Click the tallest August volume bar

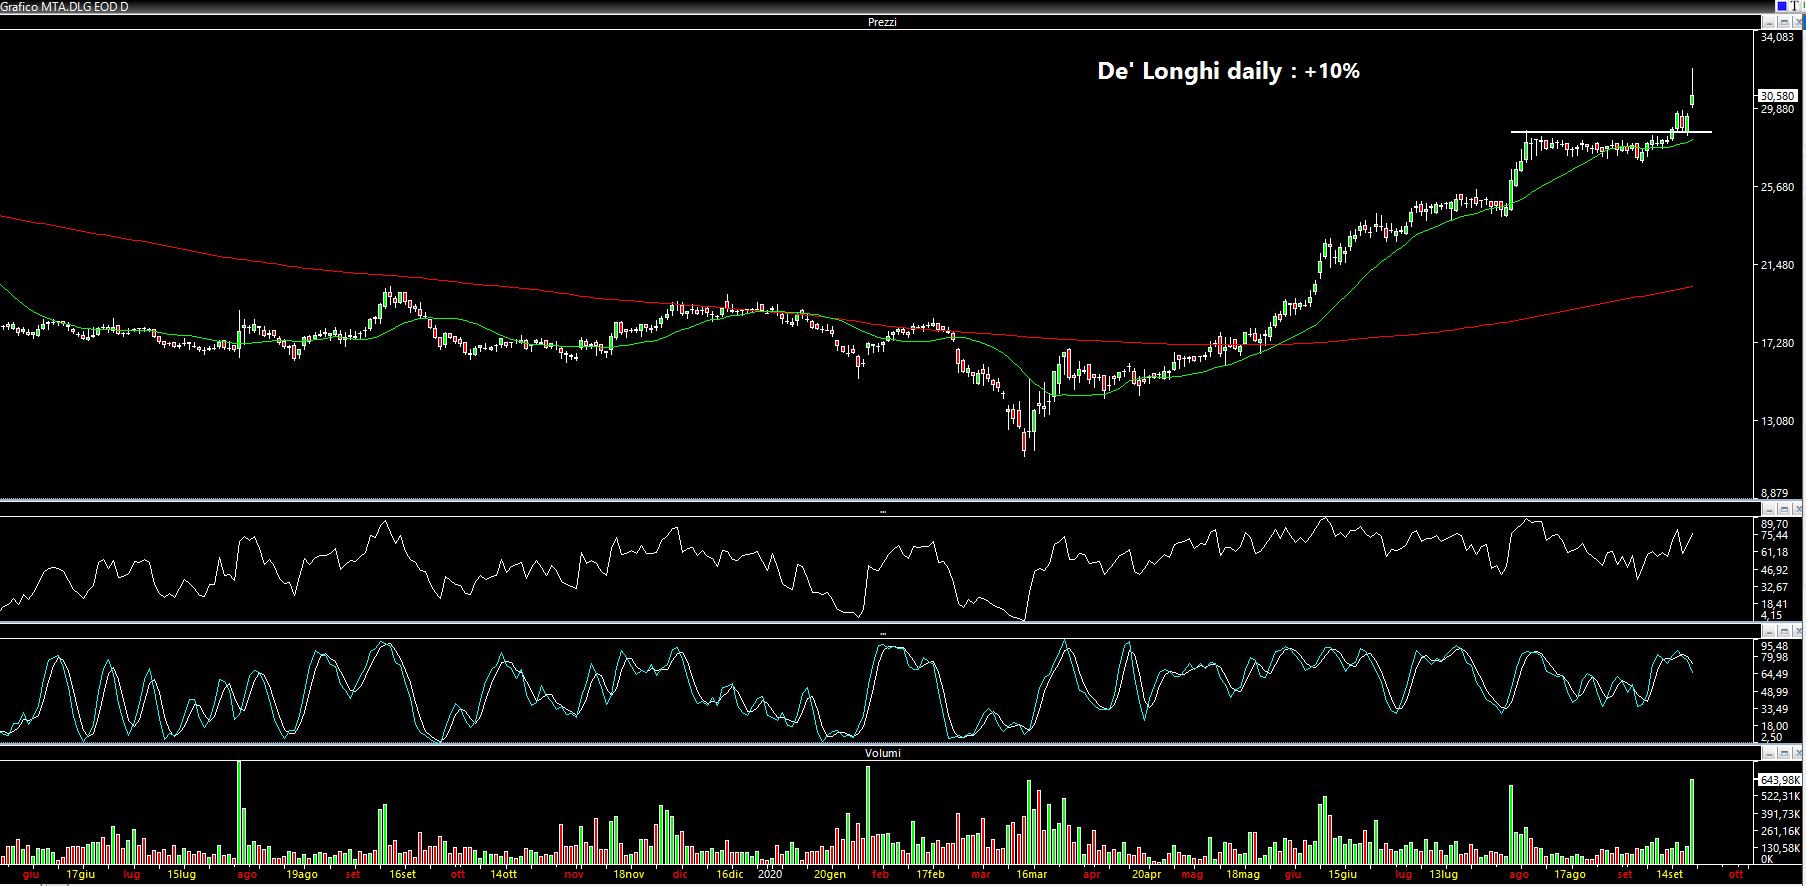point(239,812)
